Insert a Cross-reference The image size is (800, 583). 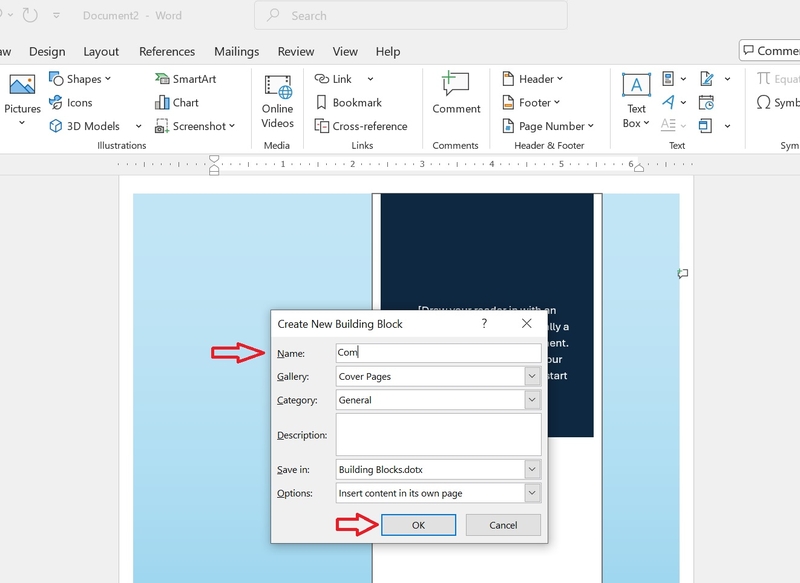click(x=361, y=126)
